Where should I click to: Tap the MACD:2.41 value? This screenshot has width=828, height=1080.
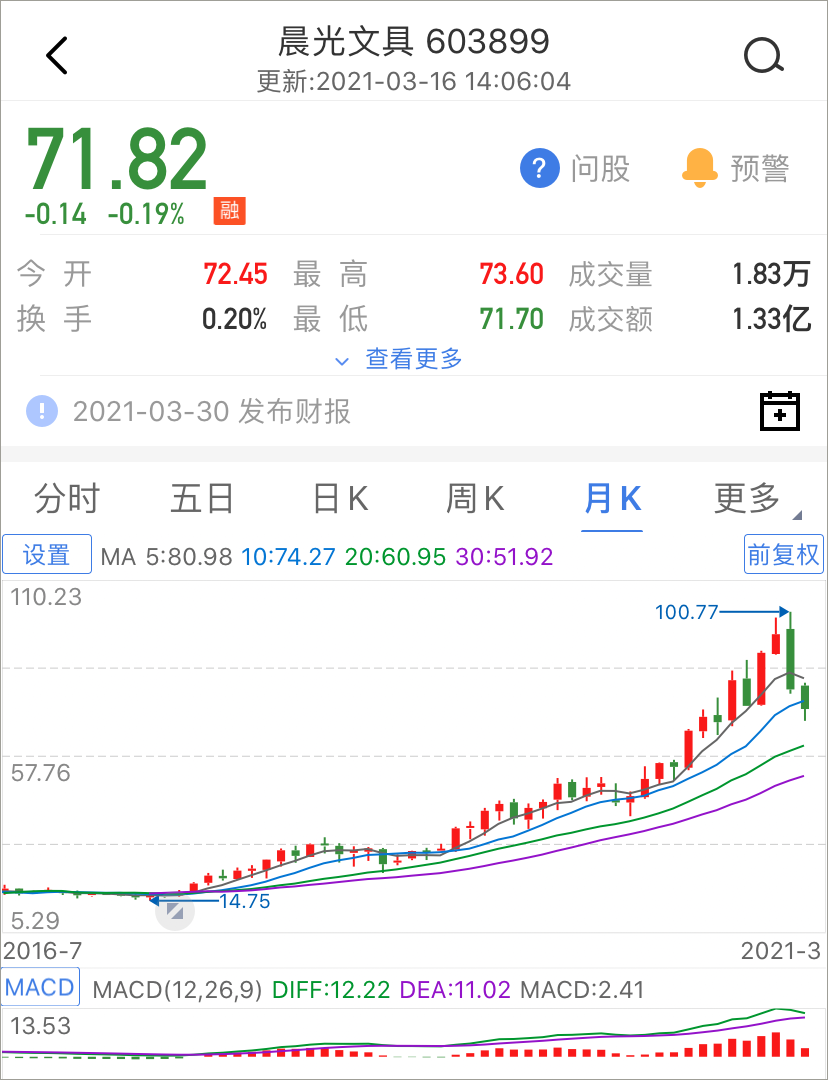click(x=582, y=990)
